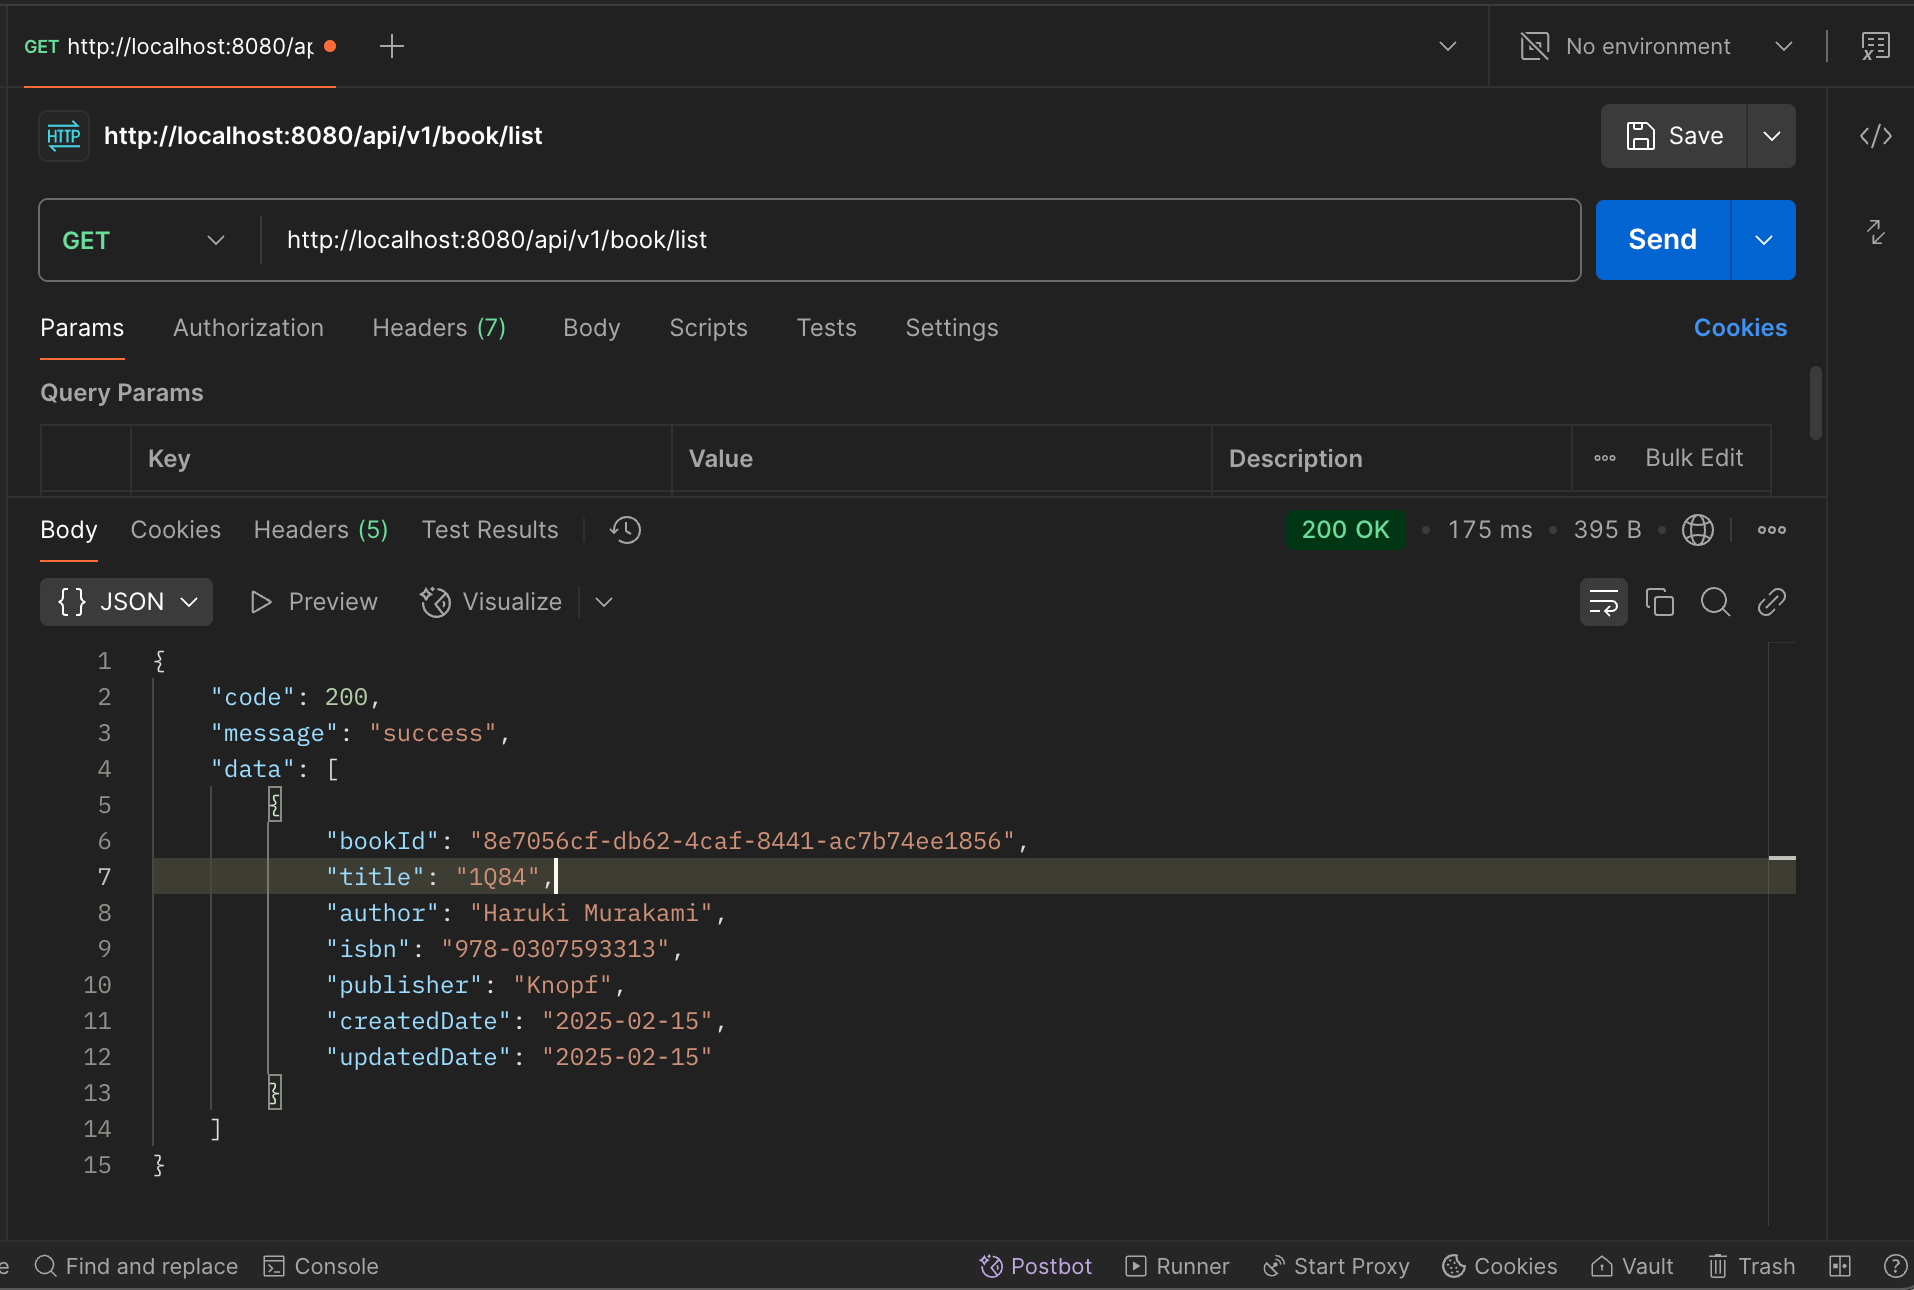Open query params column options ellipsis

click(x=1605, y=459)
